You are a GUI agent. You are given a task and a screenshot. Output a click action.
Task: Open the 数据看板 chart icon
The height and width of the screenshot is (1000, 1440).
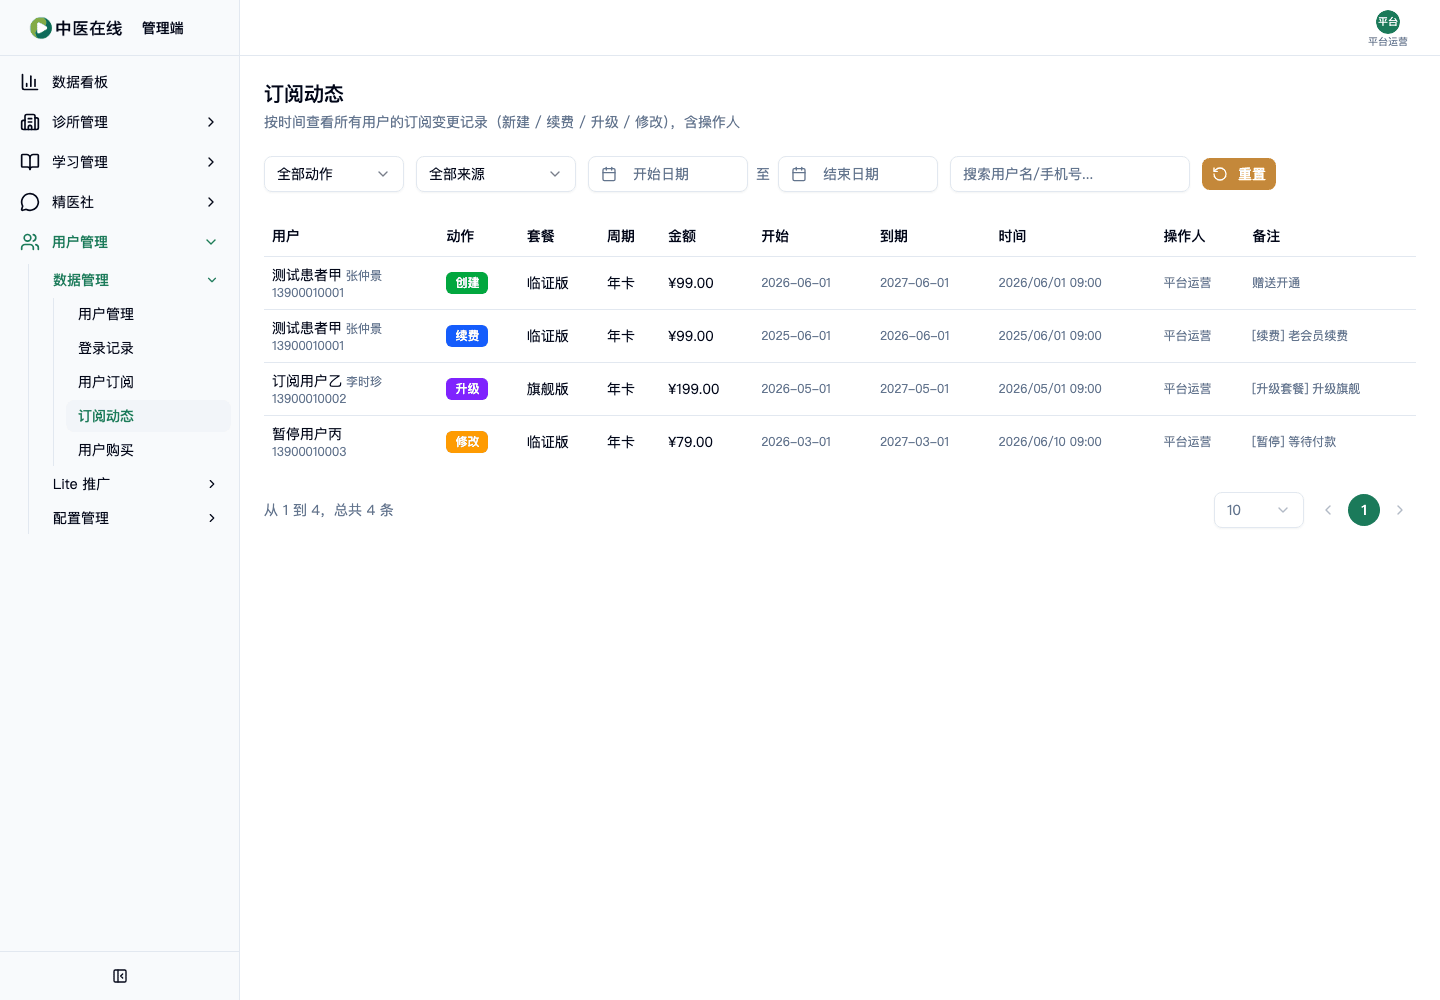pyautogui.click(x=30, y=82)
